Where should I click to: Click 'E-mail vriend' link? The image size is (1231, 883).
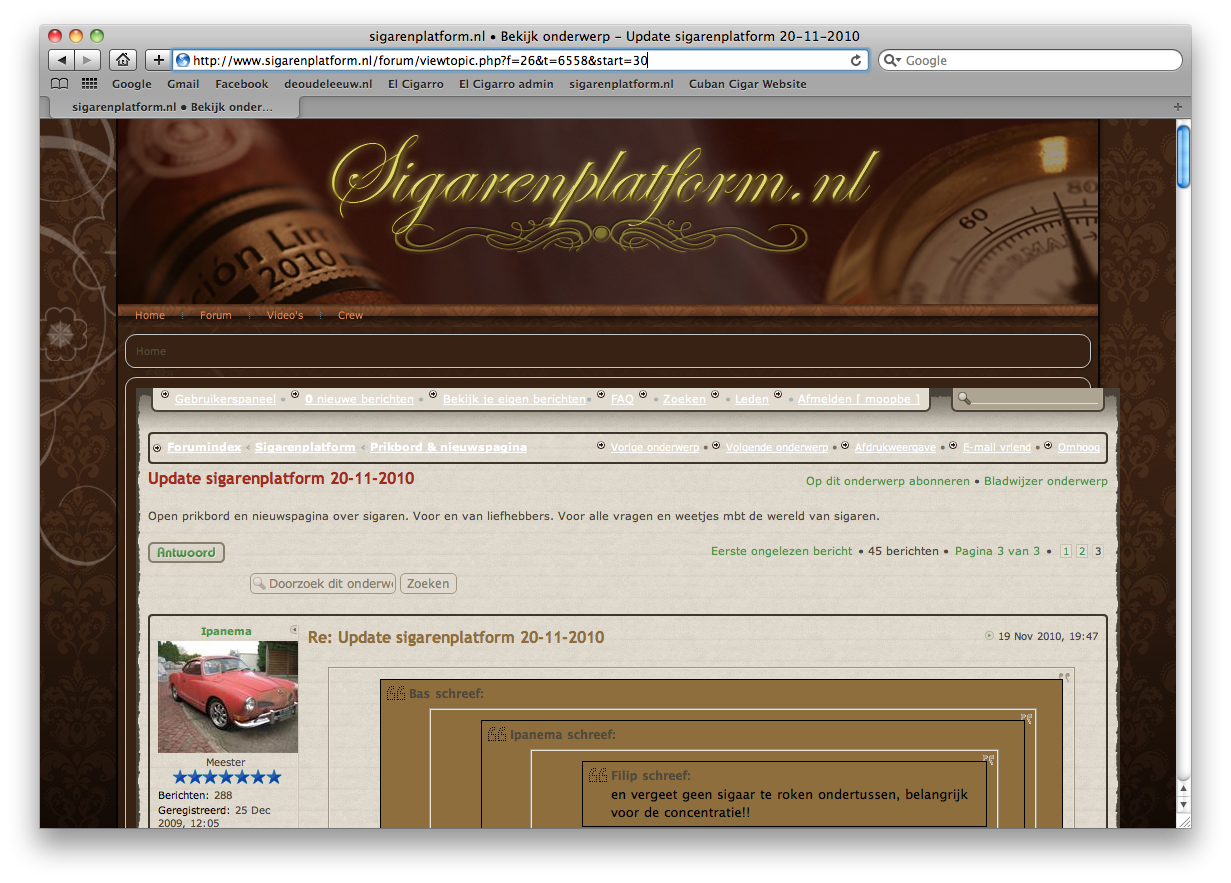pyautogui.click(x=997, y=447)
